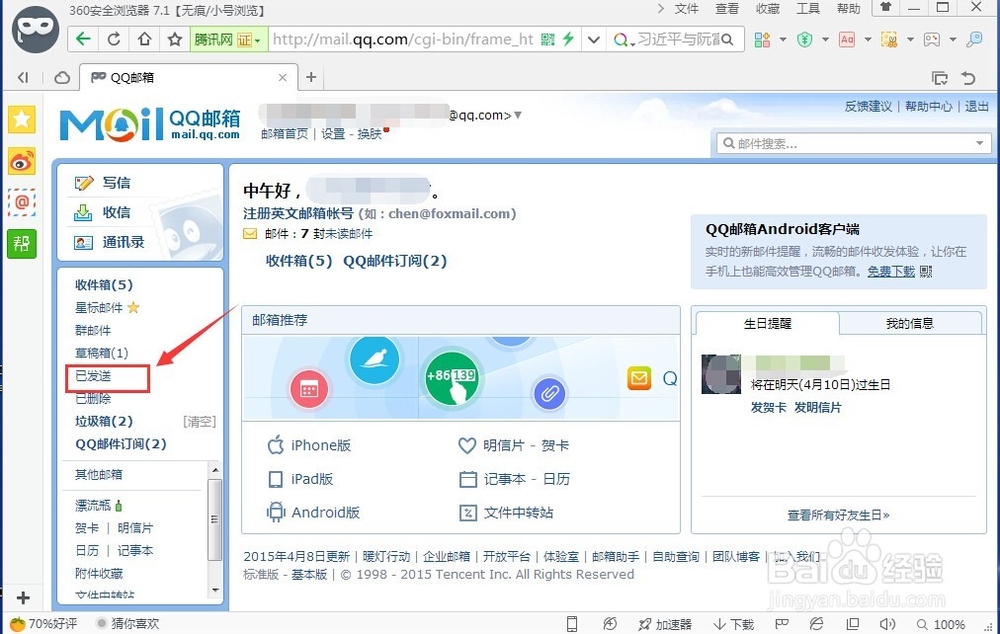Image resolution: width=1000 pixels, height=634 pixels.
Task: Click the QR code icon in the address bar
Action: pos(547,40)
